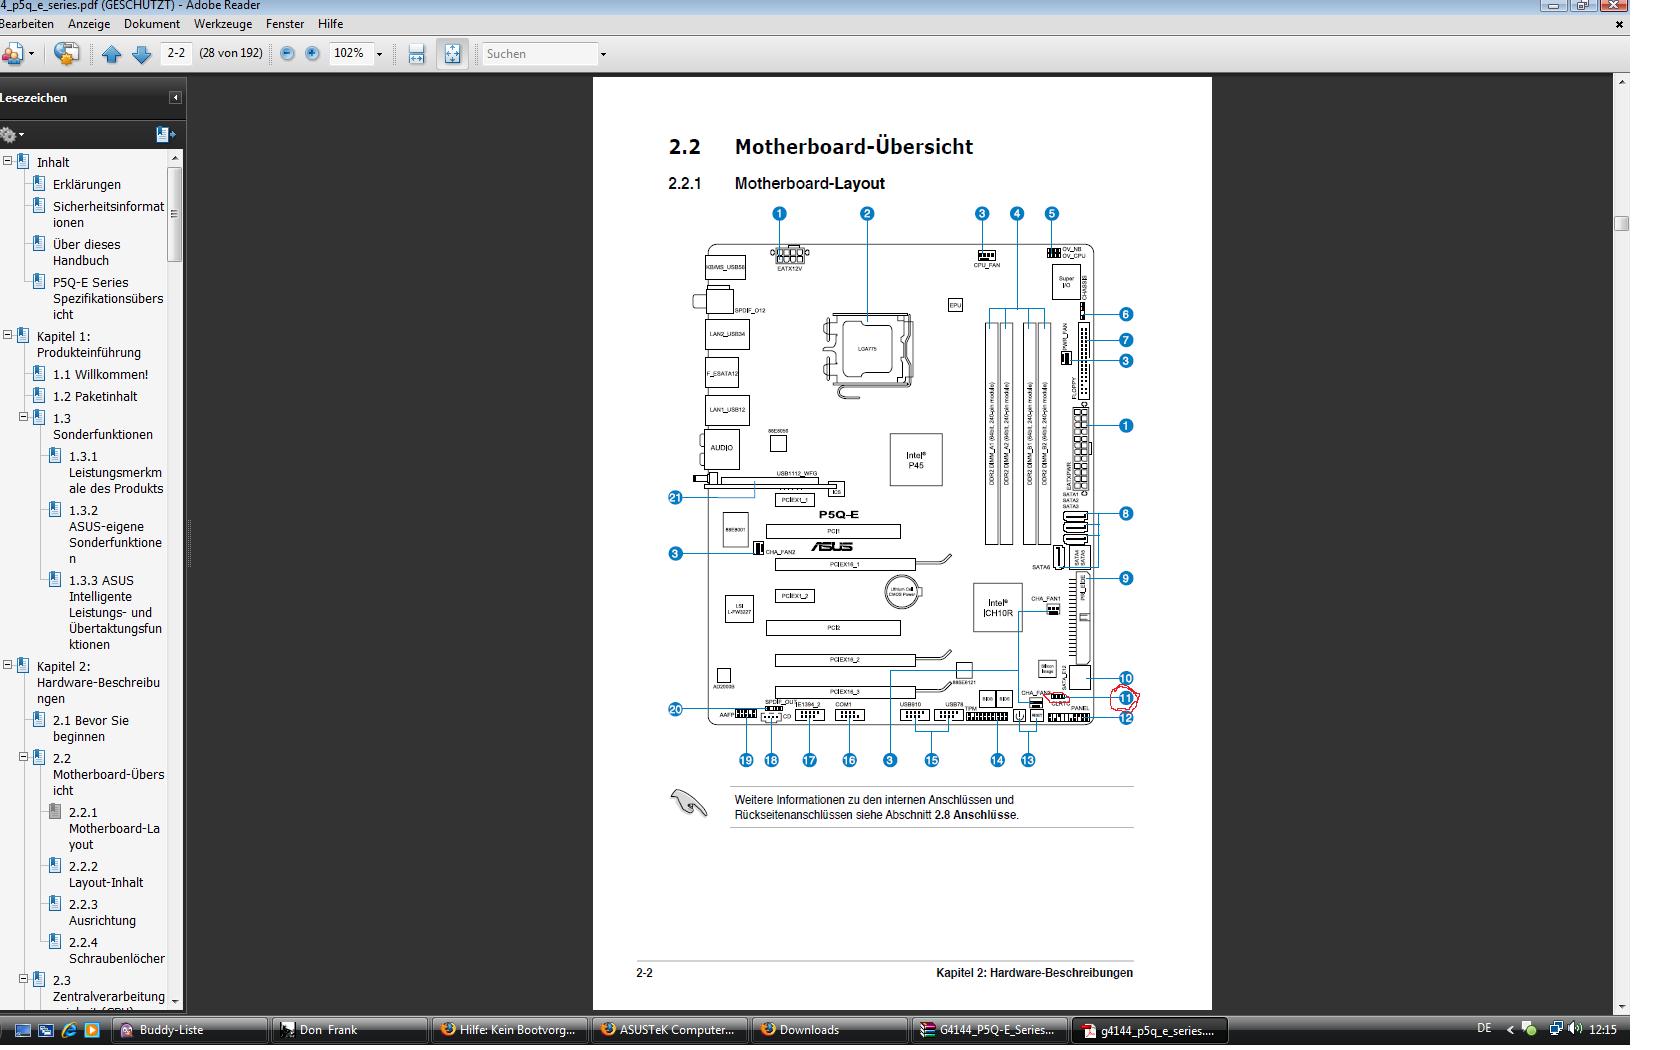
Task: Open the 1.3.1 Leistungsmerkmale des Produkts bookmark
Action: tap(116, 472)
